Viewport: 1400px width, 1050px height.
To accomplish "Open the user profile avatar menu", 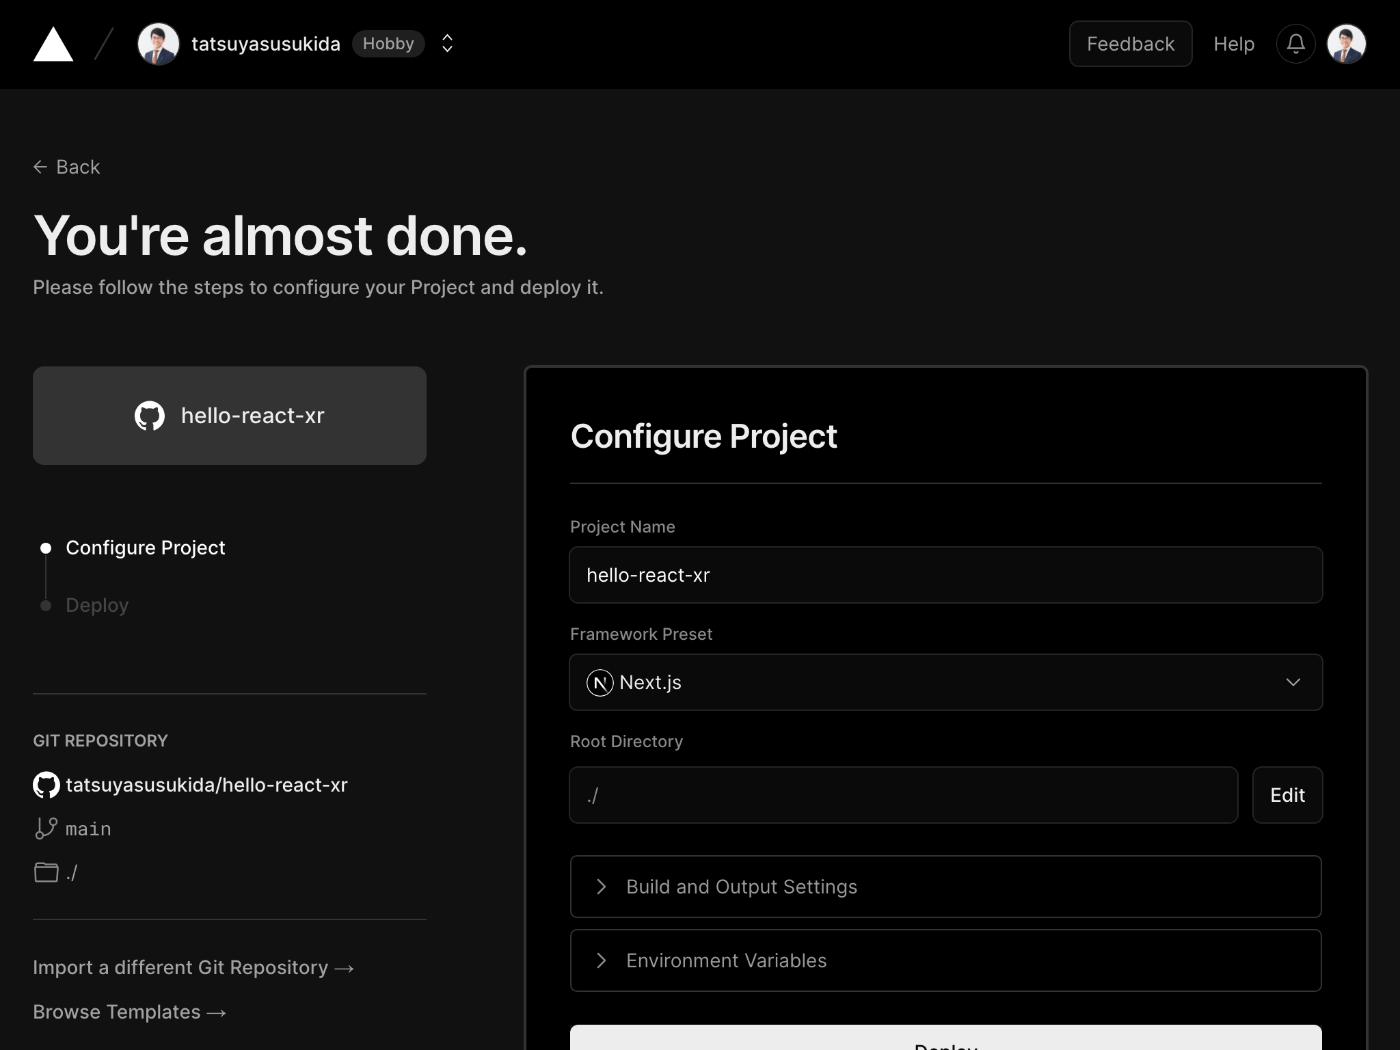I will tap(1347, 44).
